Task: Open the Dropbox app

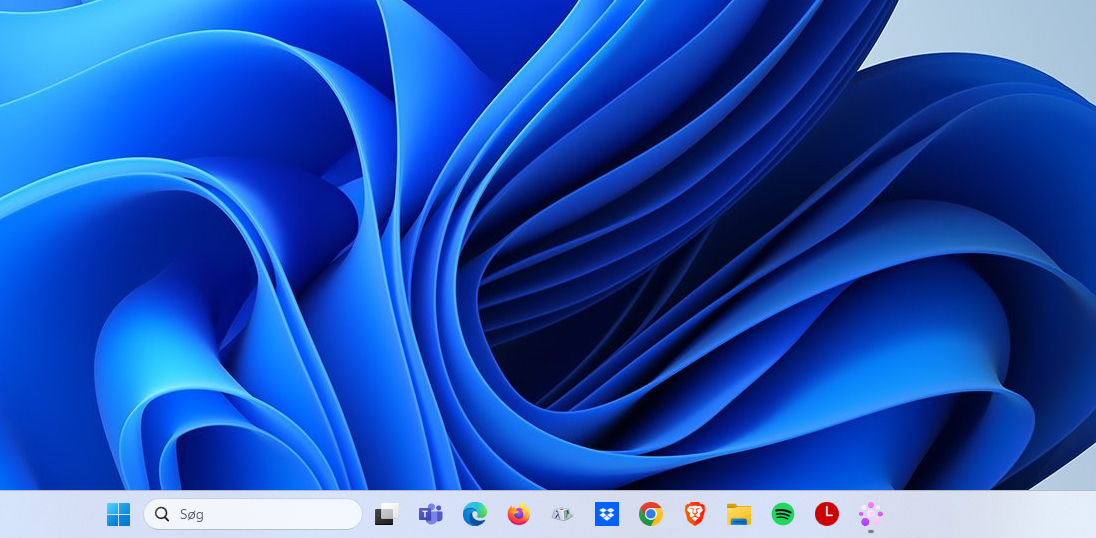Action: (606, 514)
